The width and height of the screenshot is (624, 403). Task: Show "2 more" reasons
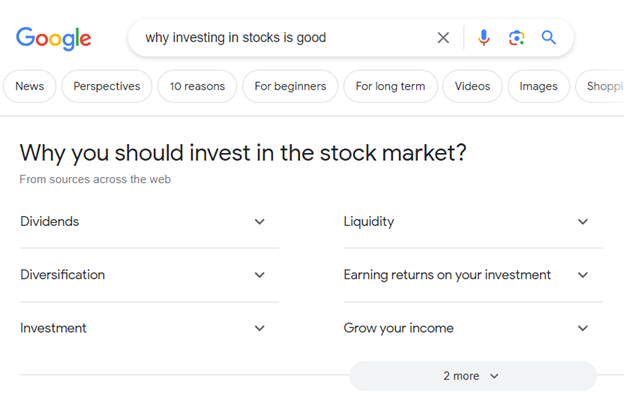472,376
